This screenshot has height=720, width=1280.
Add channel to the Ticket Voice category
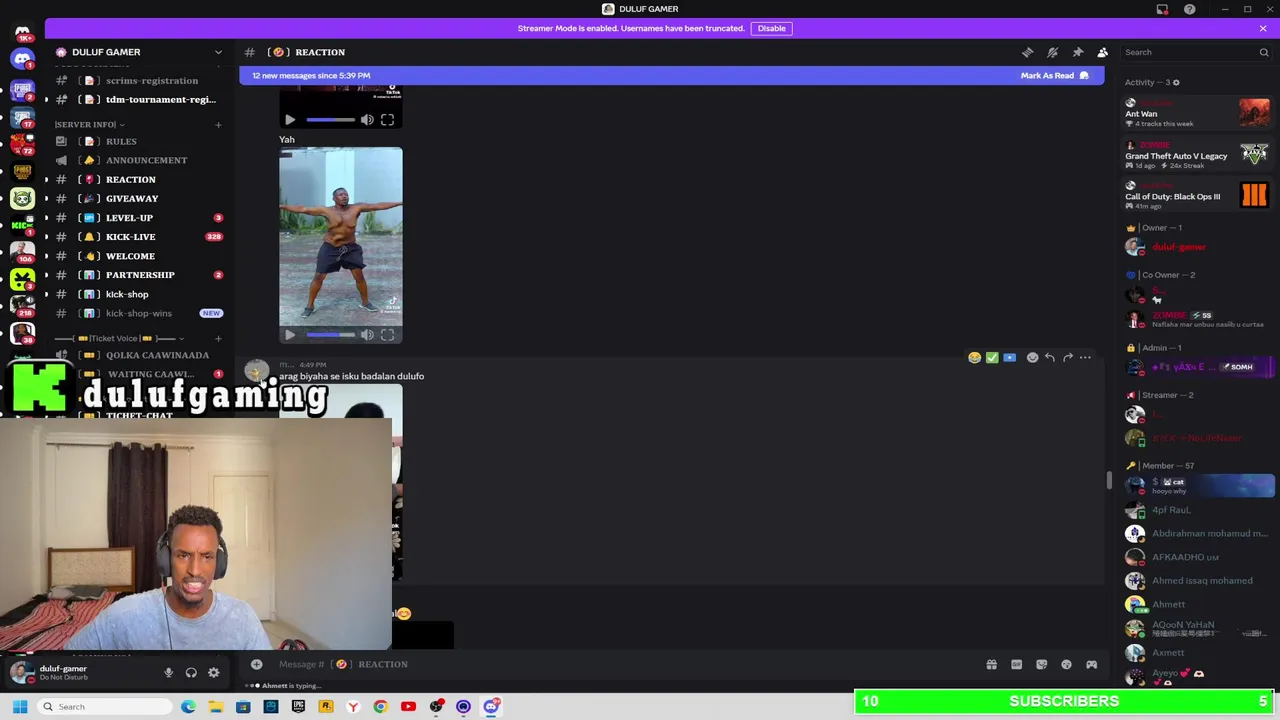coord(218,338)
